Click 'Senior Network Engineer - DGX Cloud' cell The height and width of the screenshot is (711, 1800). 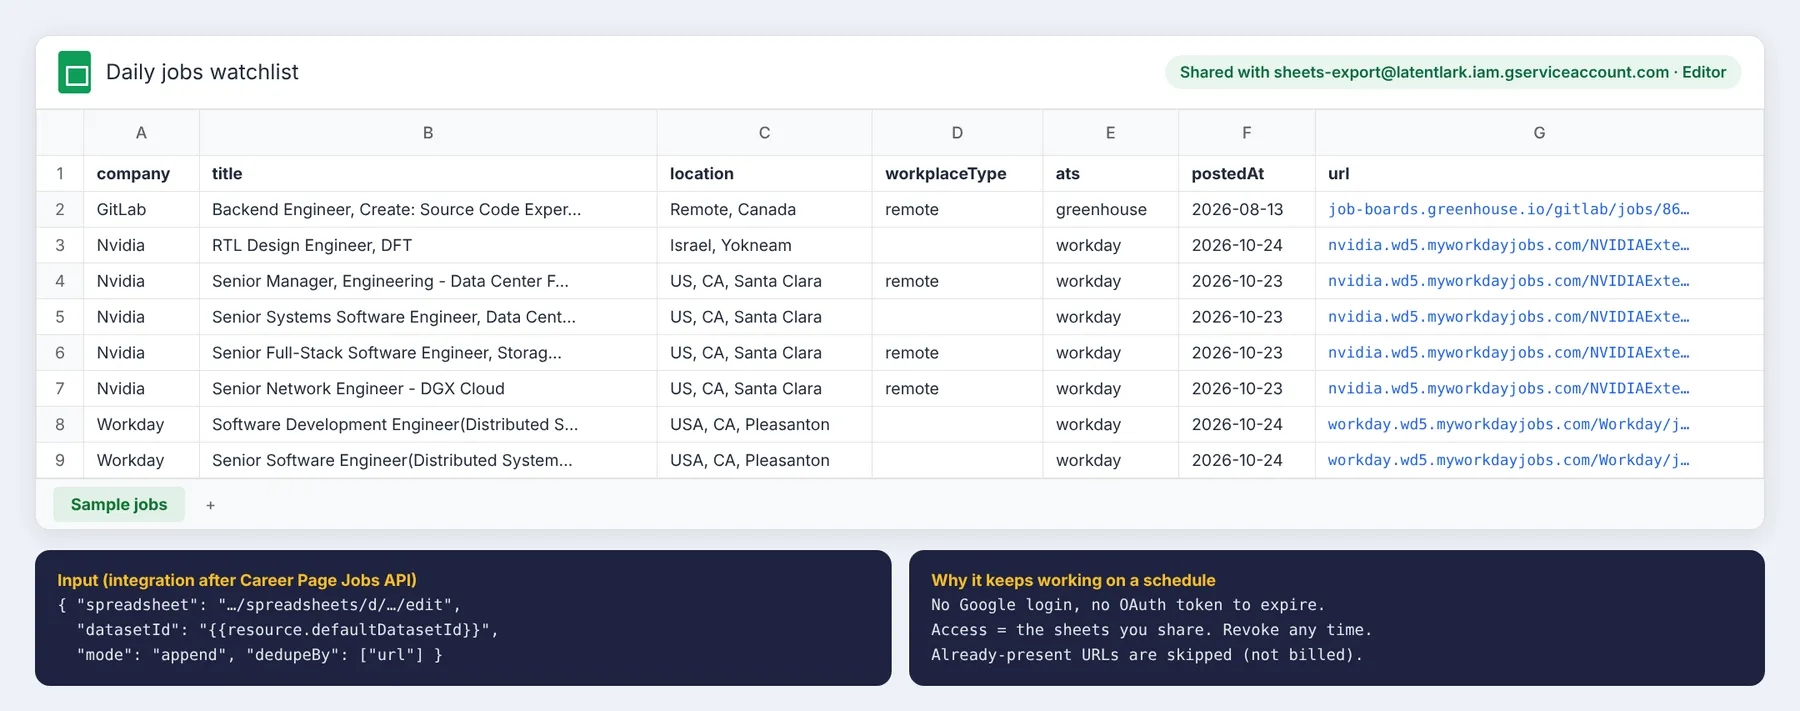(x=428, y=389)
